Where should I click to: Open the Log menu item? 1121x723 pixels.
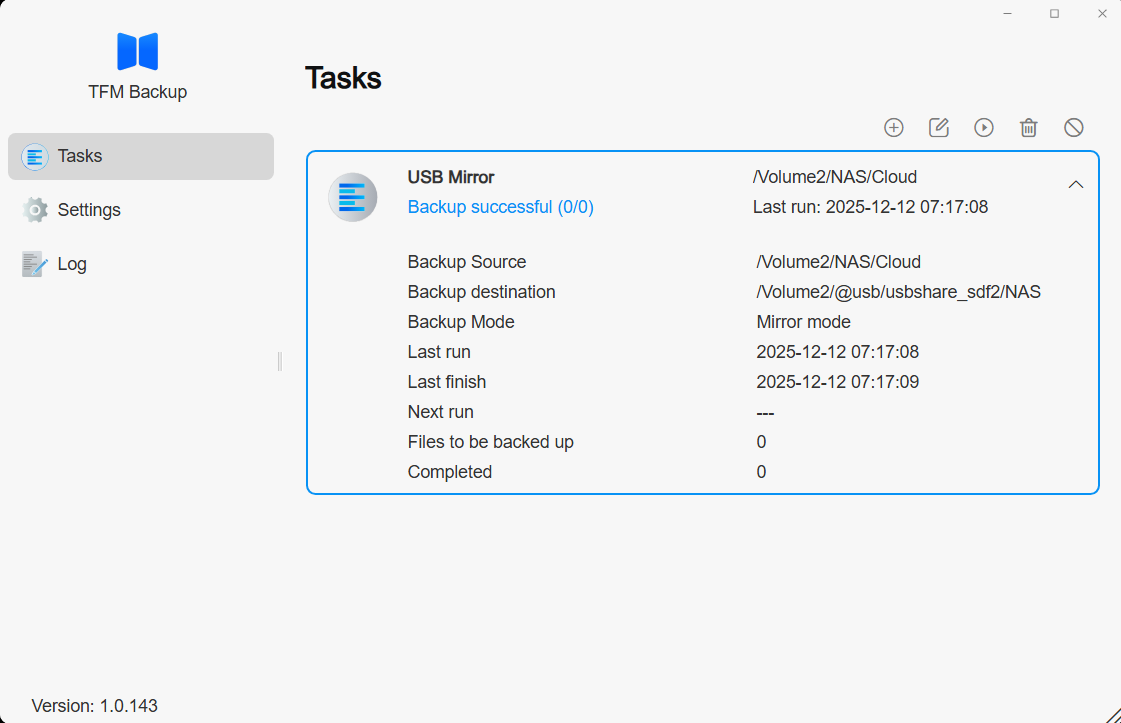pos(72,264)
